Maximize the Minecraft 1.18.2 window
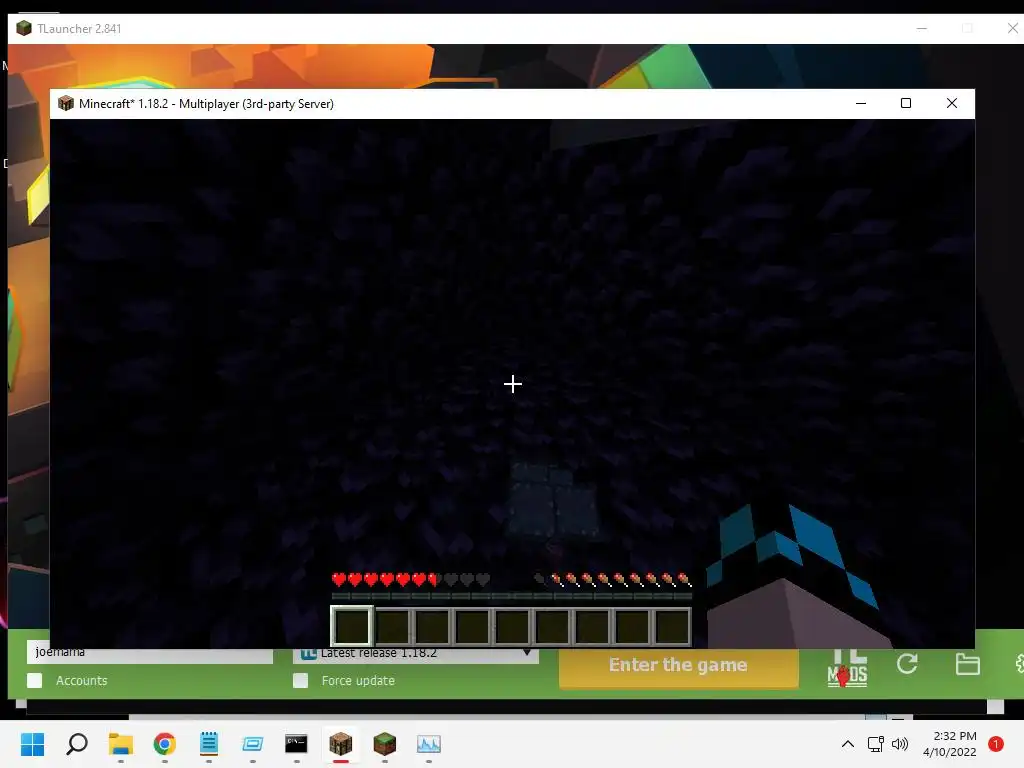 [906, 103]
